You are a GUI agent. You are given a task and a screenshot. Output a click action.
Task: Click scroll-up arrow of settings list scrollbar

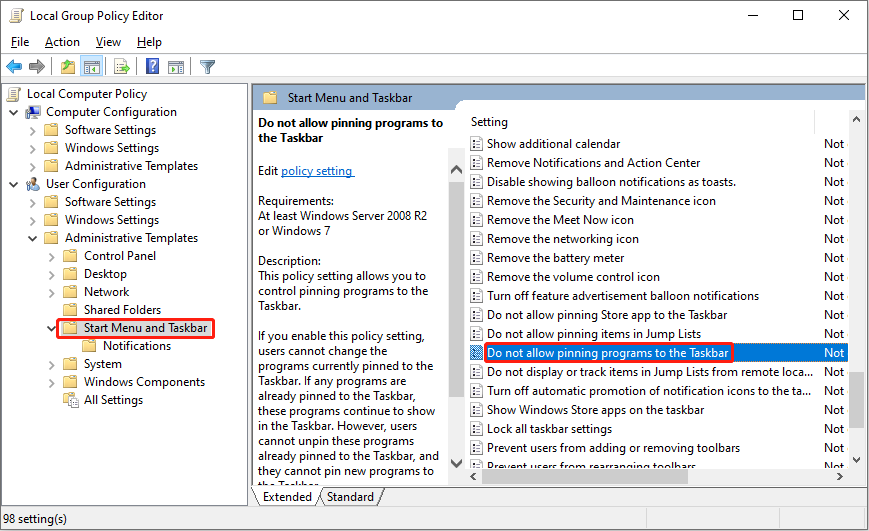tap(856, 119)
